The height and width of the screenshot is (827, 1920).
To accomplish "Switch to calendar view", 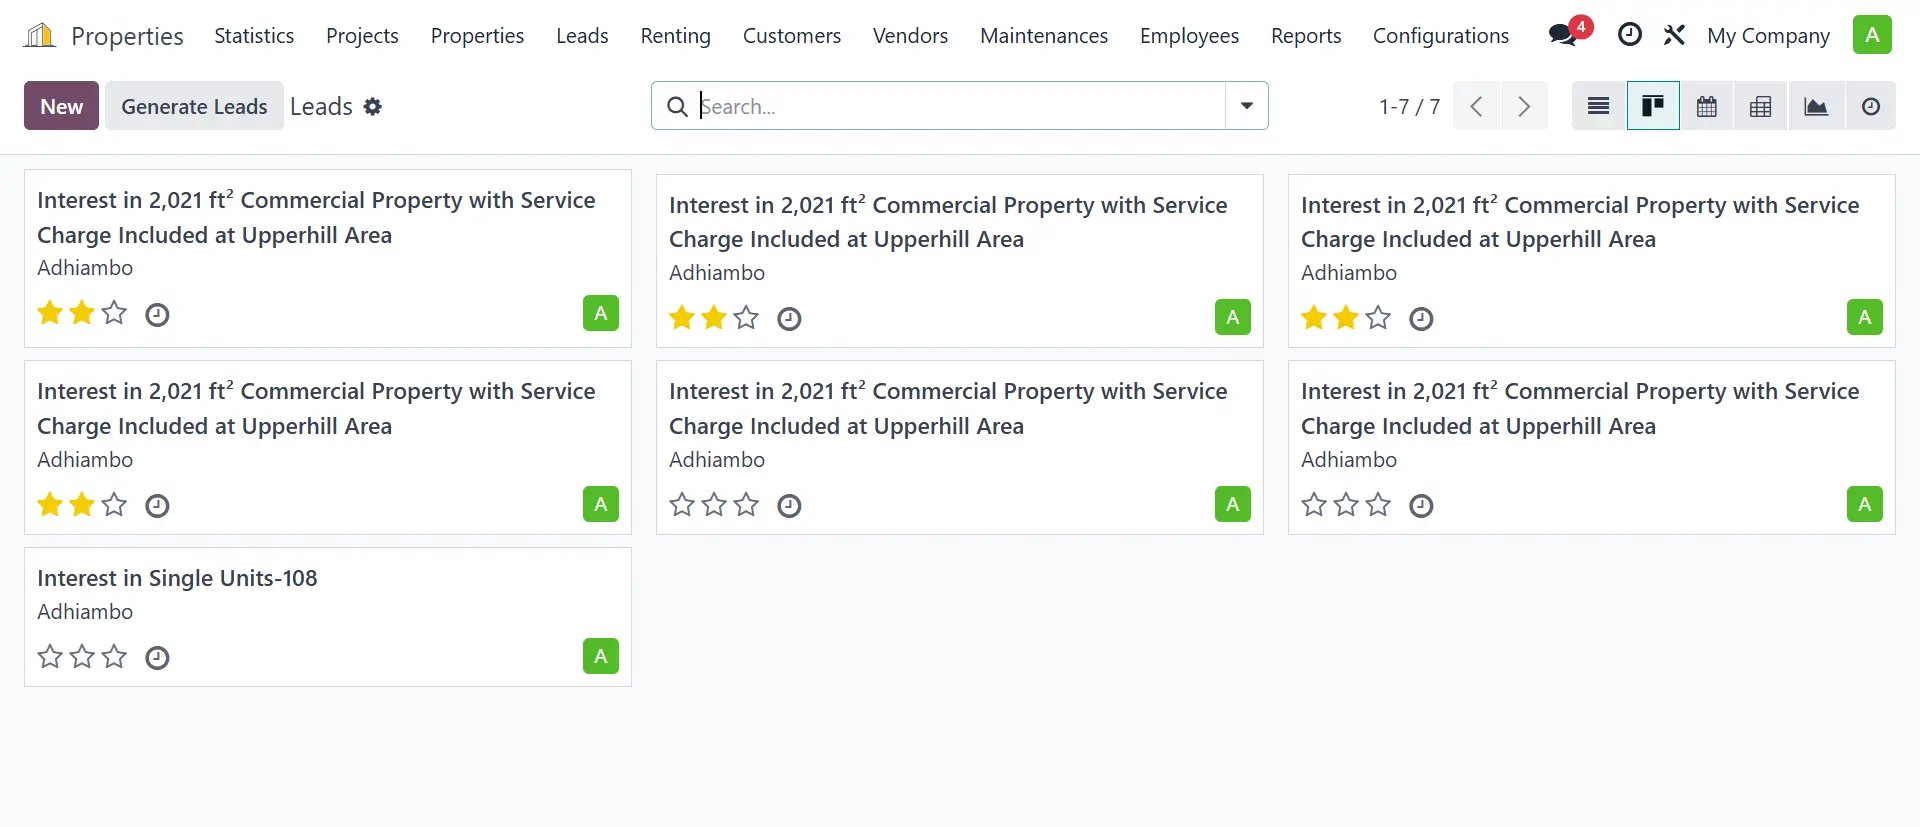I will click(1707, 106).
